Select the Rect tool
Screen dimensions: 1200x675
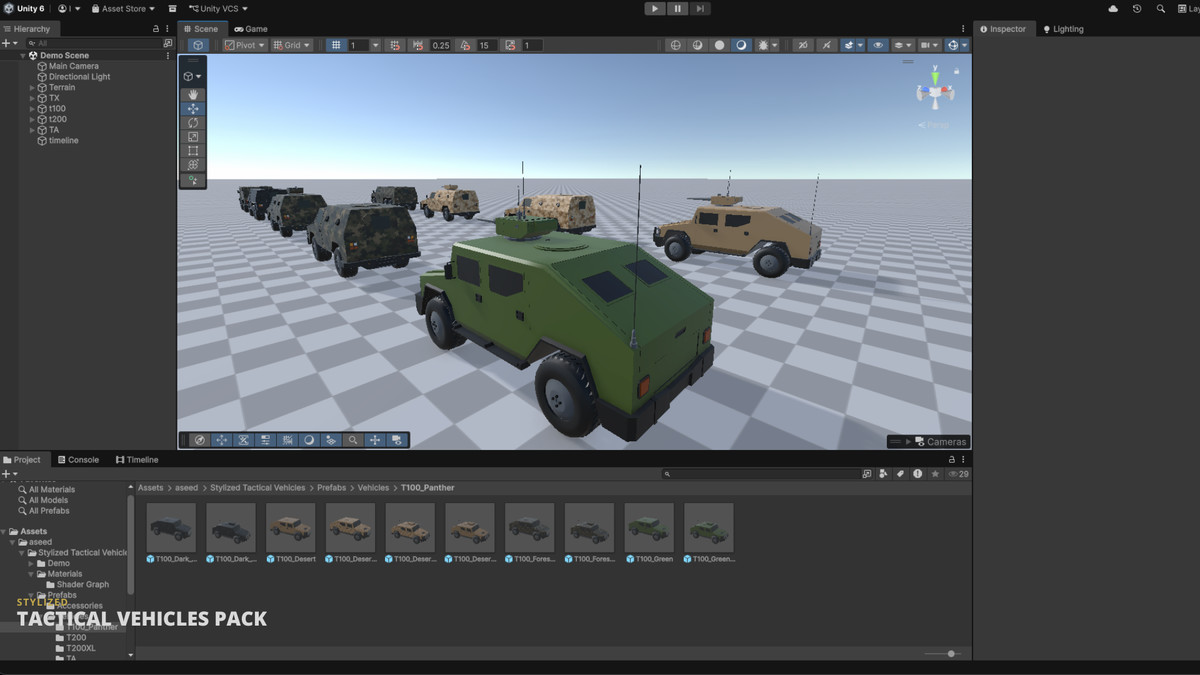click(193, 151)
